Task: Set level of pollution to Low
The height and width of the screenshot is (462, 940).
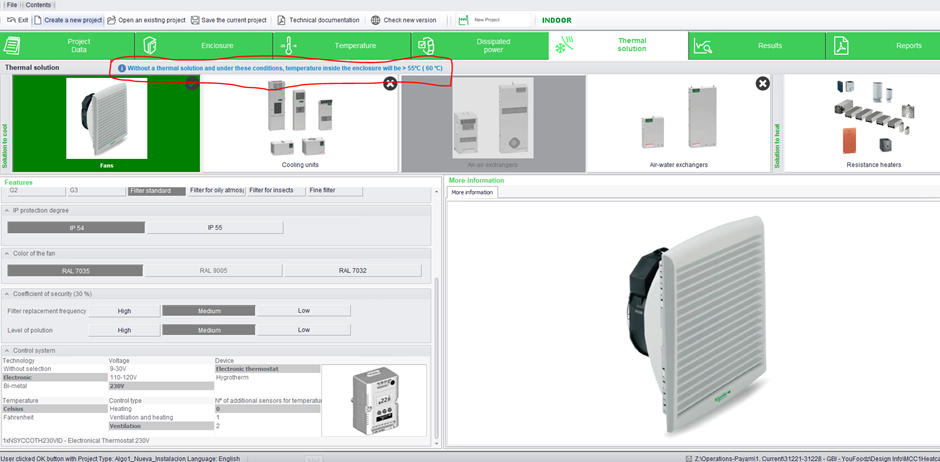Action: (303, 330)
